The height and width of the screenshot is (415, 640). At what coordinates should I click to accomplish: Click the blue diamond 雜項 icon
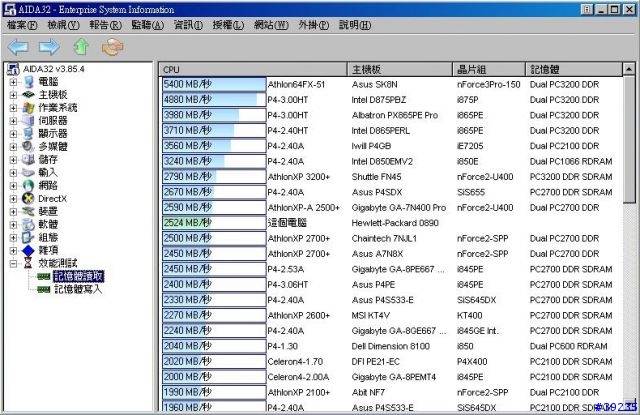[29, 250]
